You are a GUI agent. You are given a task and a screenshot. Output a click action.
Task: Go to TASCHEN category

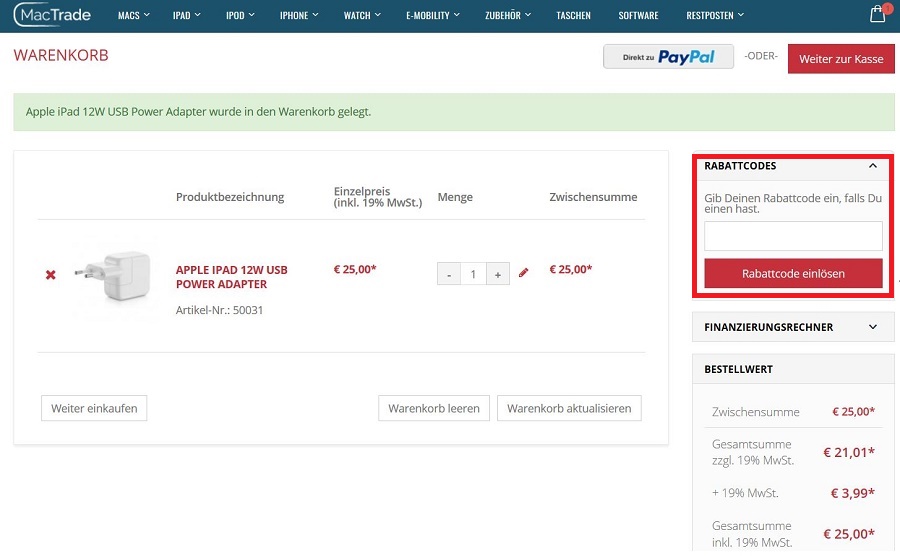[573, 15]
